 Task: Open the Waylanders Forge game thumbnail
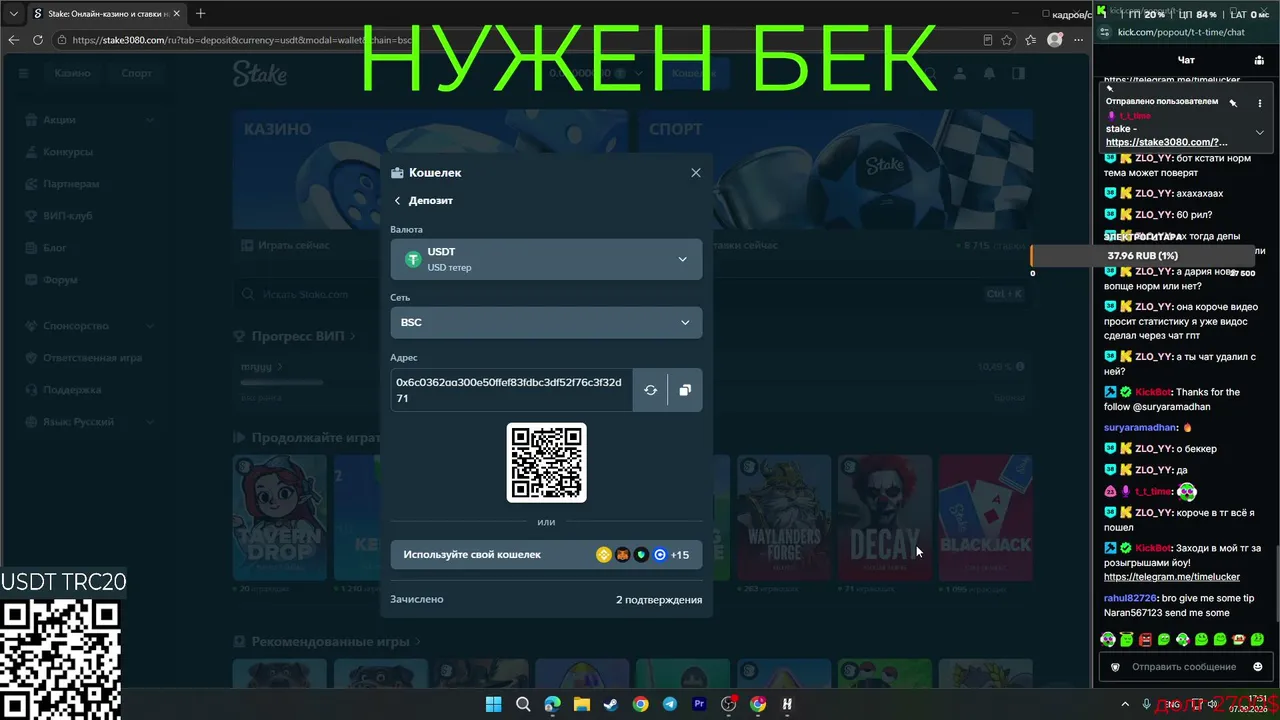(784, 517)
